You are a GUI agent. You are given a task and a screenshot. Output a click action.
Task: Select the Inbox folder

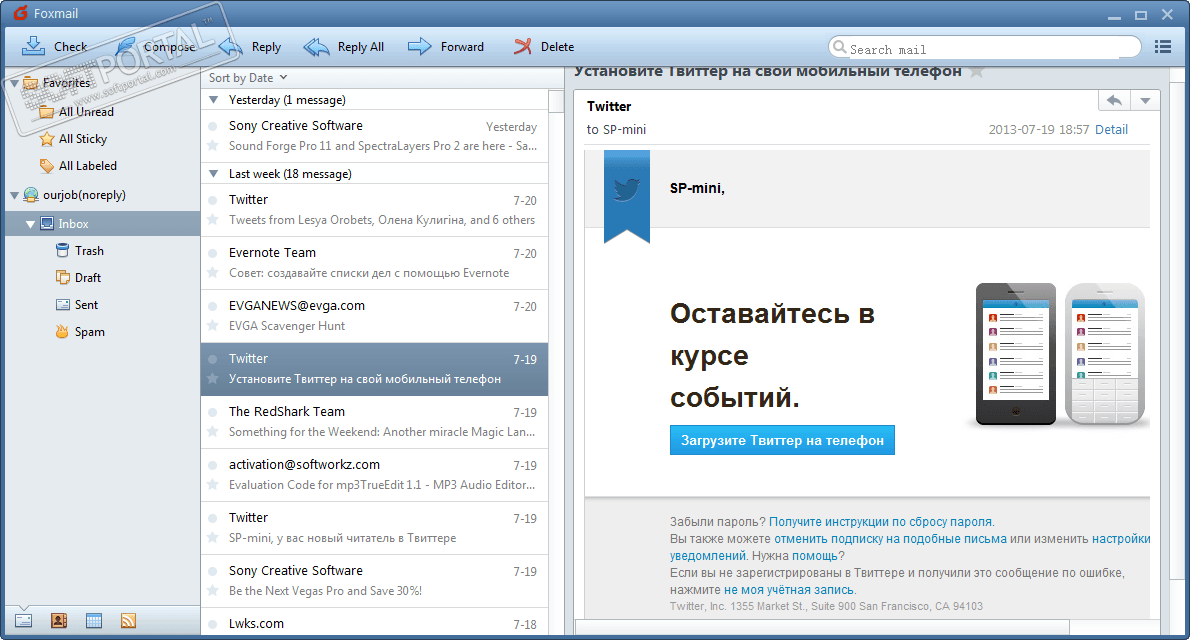coord(102,224)
